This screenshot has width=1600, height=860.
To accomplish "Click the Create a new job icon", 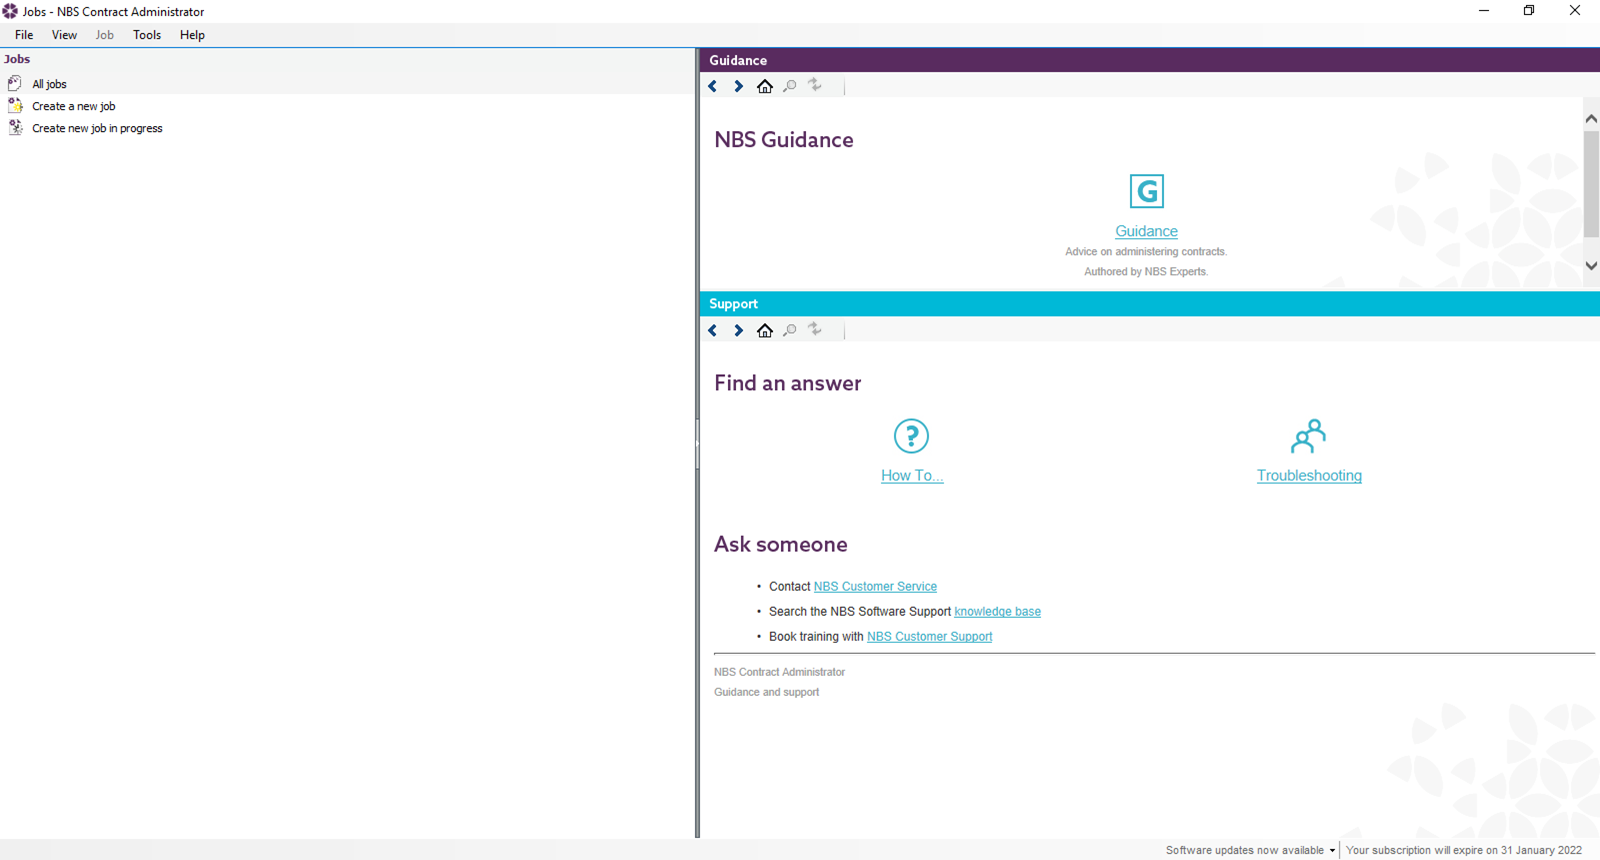I will [14, 105].
